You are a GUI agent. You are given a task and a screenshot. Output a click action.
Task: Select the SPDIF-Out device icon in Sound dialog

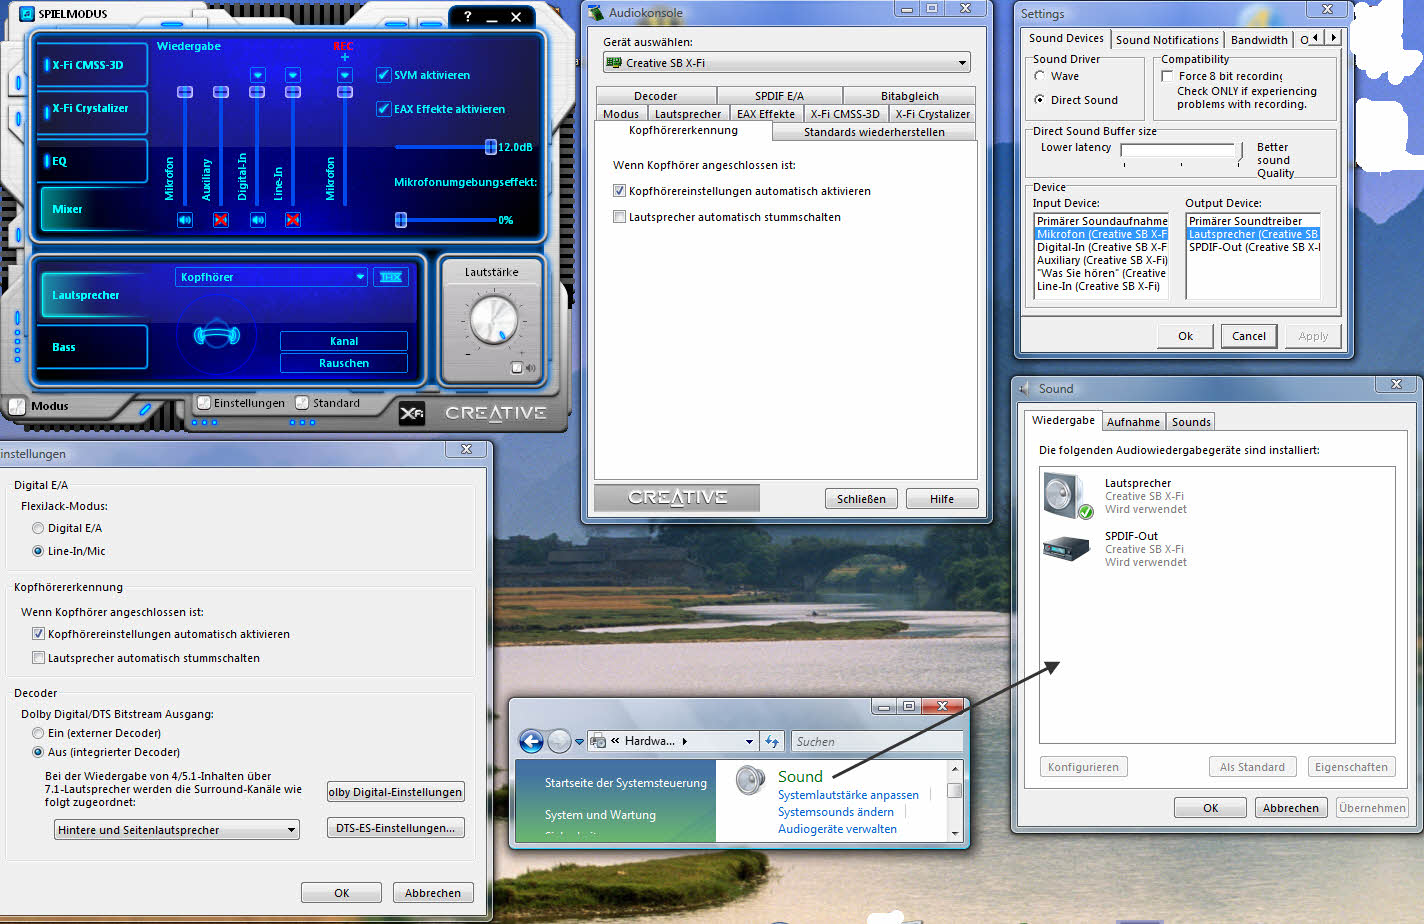tap(1066, 548)
